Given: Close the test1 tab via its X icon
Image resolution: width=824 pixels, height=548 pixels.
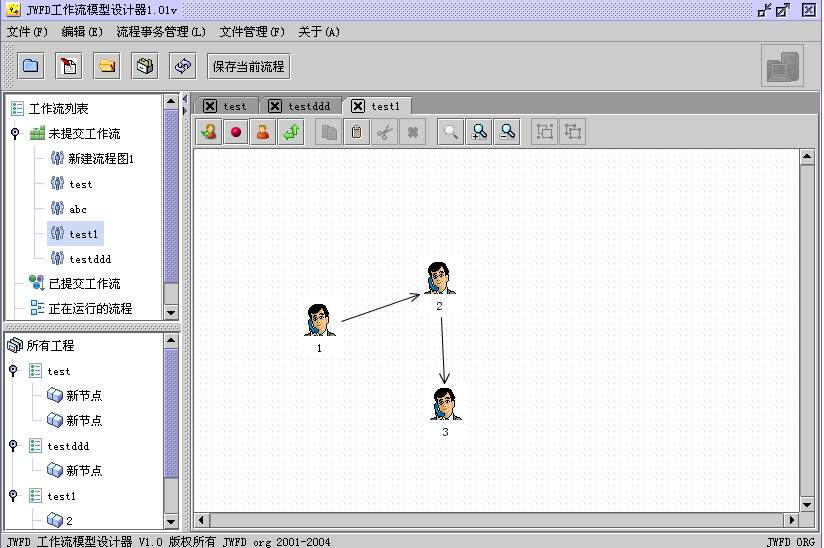Looking at the screenshot, I should point(358,106).
